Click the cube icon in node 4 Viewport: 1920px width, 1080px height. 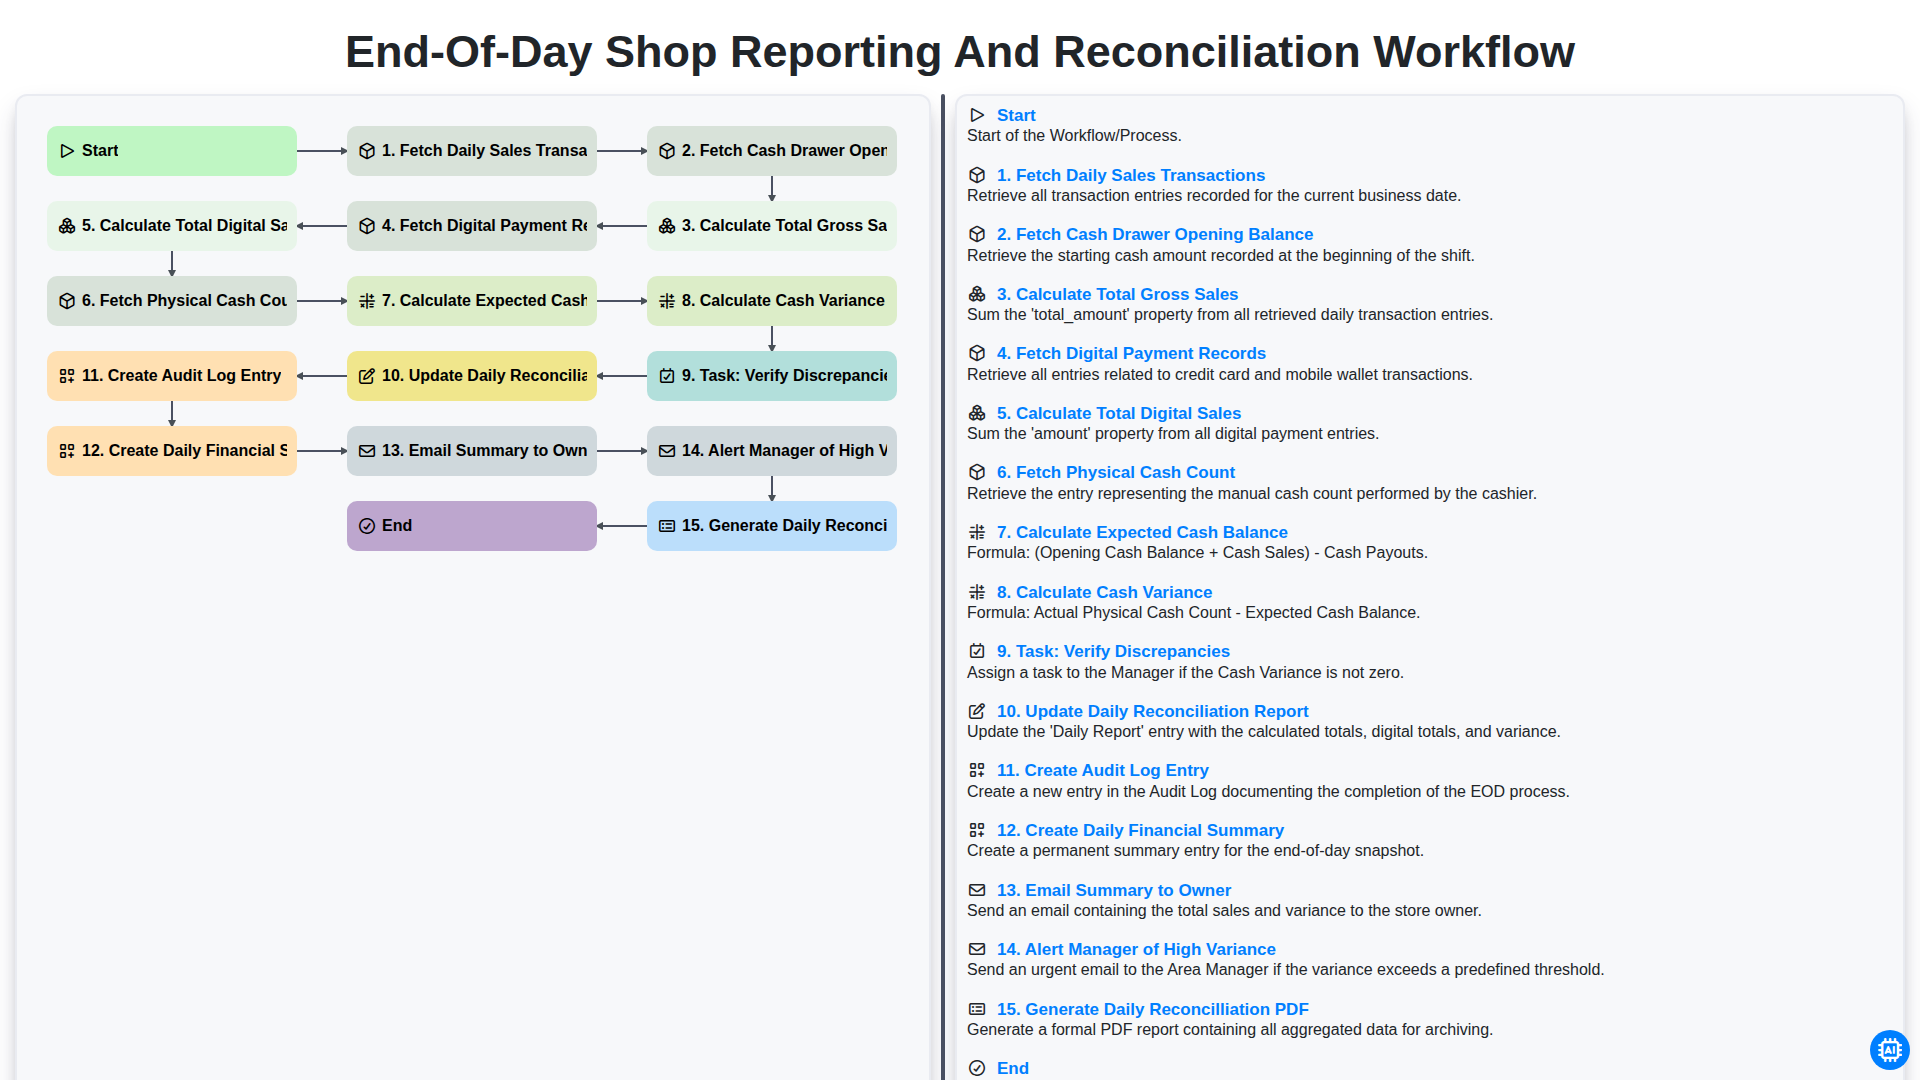(x=367, y=226)
